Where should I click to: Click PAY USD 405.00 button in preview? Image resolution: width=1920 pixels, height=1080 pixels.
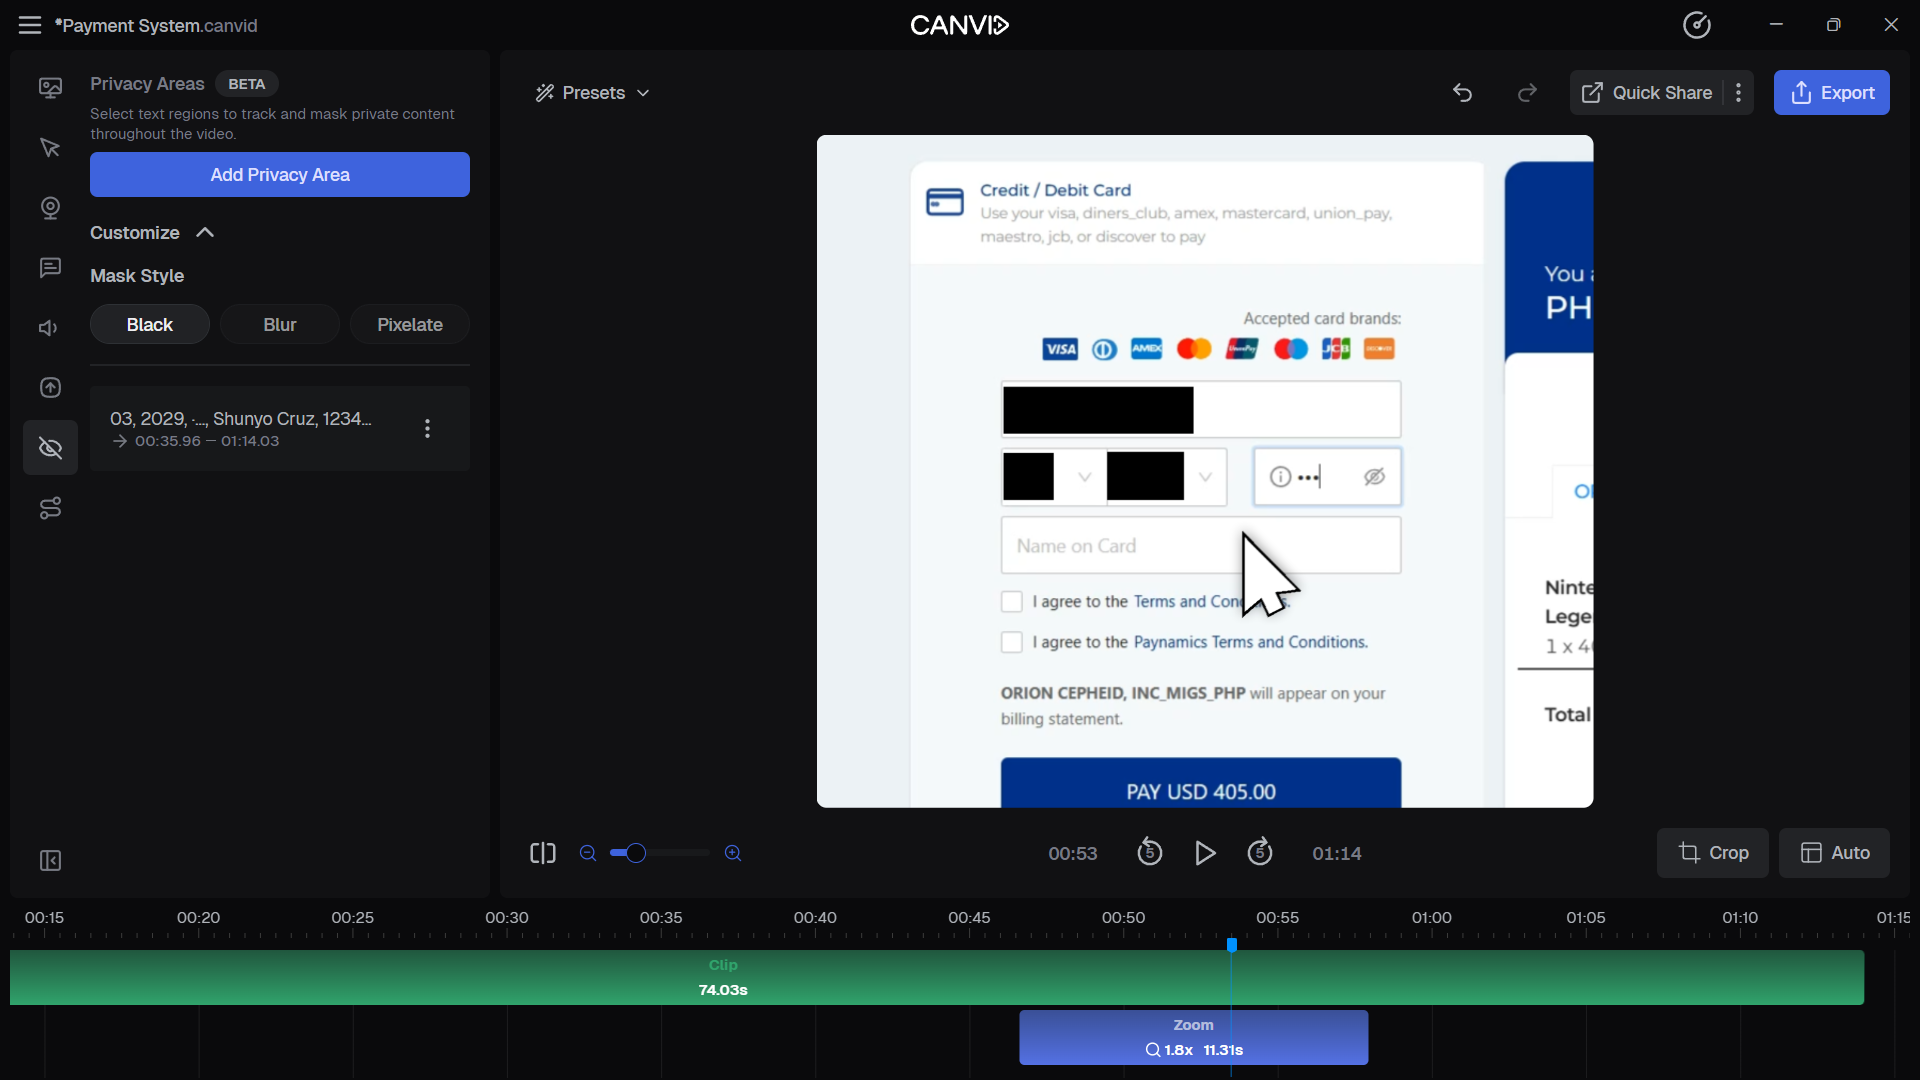pyautogui.click(x=1201, y=783)
